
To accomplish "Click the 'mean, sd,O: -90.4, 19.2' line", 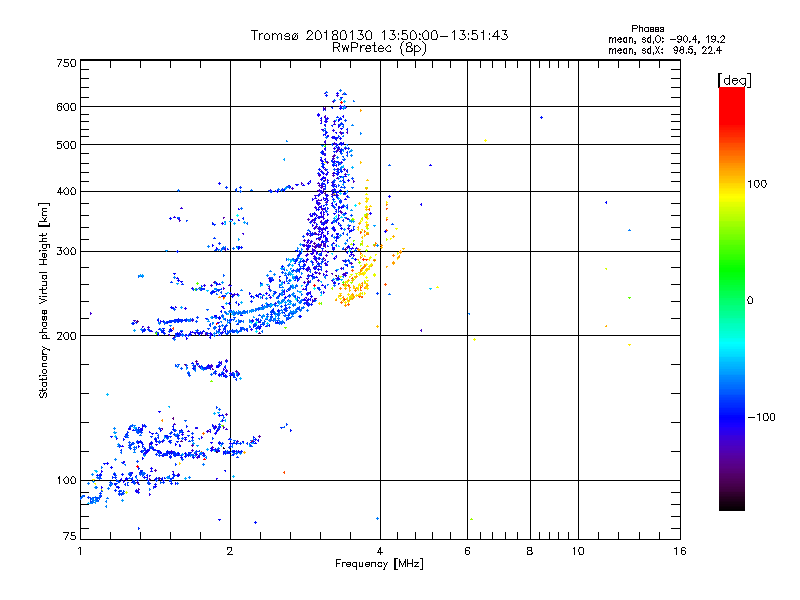I will pyautogui.click(x=666, y=39).
